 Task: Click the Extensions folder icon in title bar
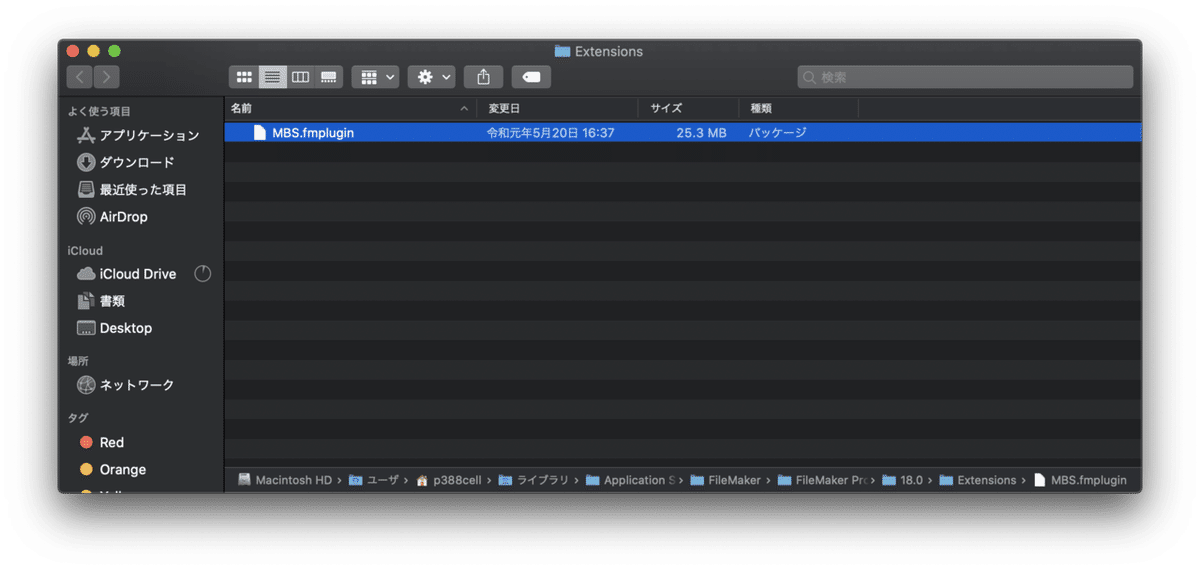(x=562, y=51)
